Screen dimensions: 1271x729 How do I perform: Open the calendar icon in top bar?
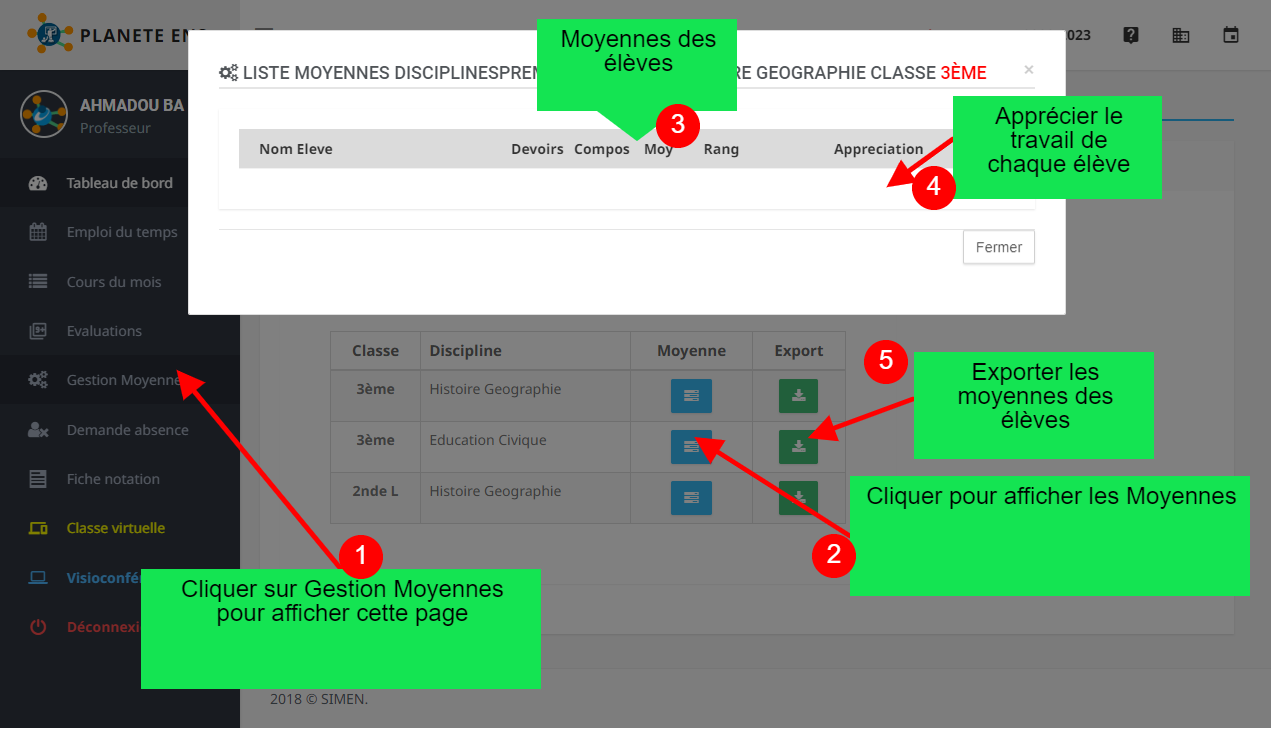pos(1231,35)
